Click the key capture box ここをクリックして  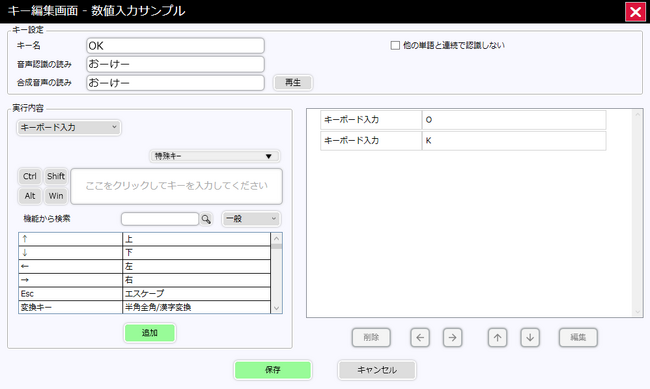[x=177, y=186]
